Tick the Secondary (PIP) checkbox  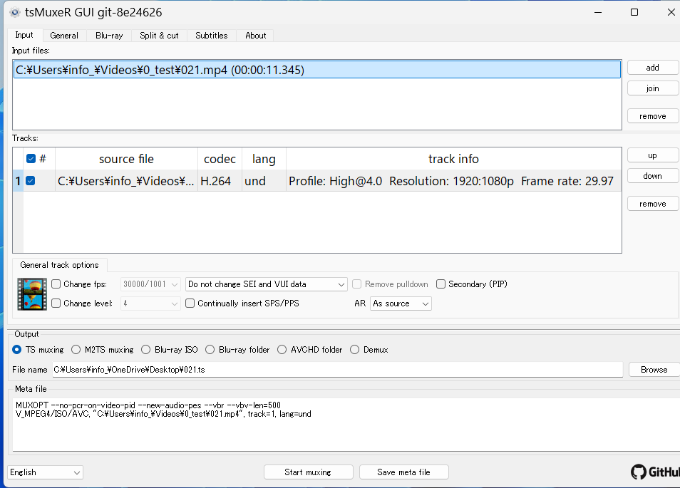[x=441, y=284]
